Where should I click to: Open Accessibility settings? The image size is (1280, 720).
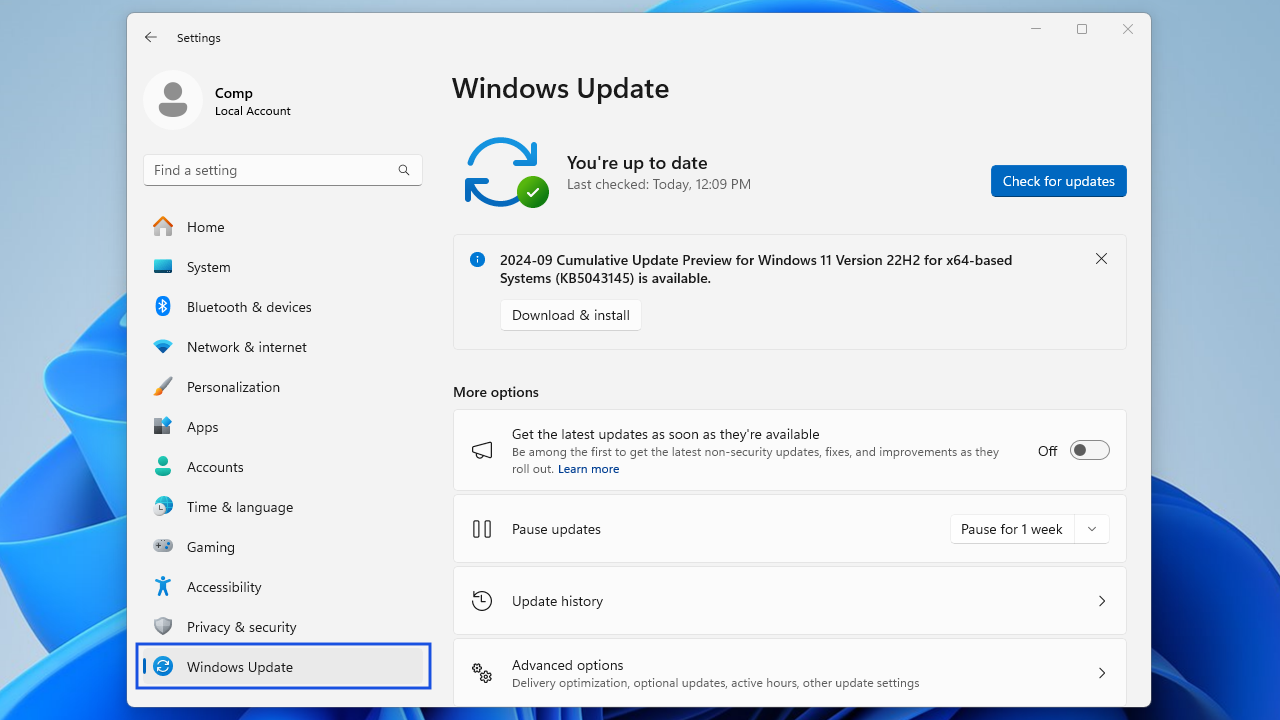tap(283, 587)
